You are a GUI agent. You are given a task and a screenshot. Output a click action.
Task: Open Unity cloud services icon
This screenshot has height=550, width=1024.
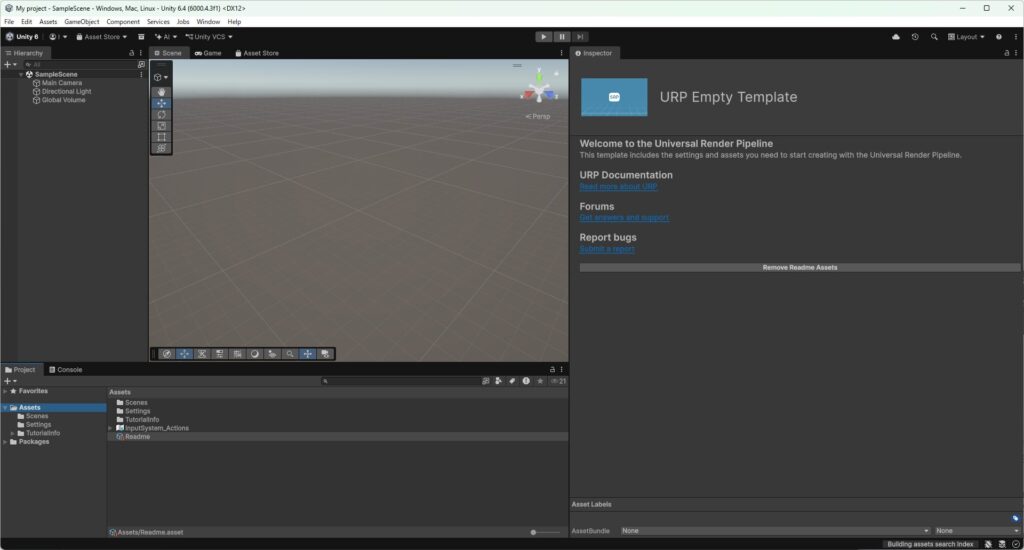[x=895, y=37]
